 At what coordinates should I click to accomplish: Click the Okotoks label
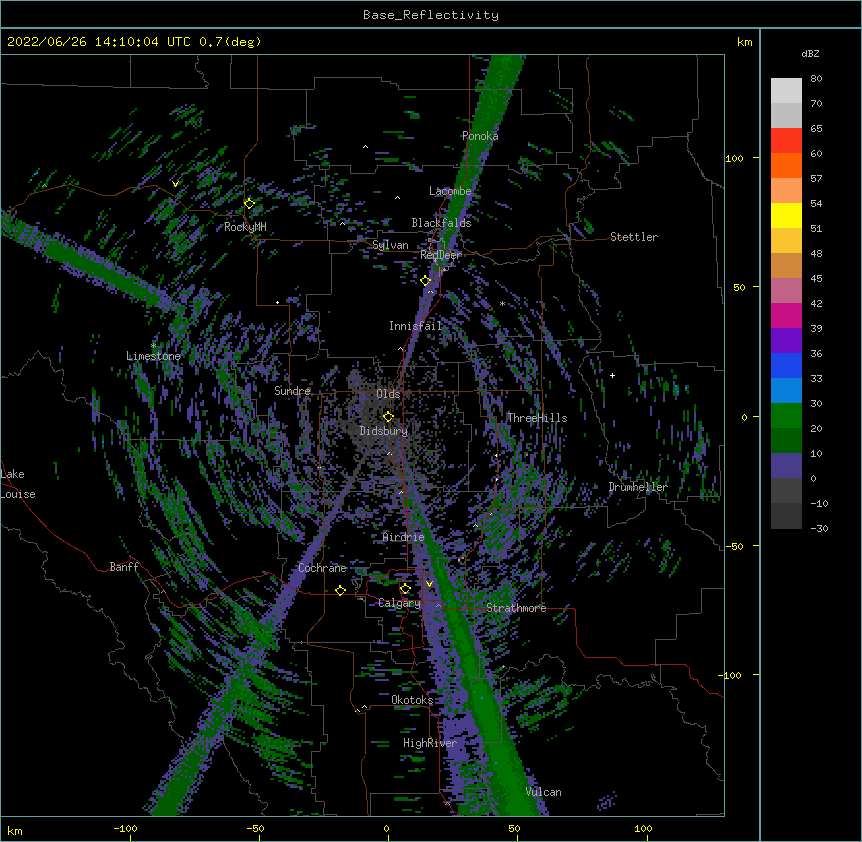pyautogui.click(x=412, y=700)
